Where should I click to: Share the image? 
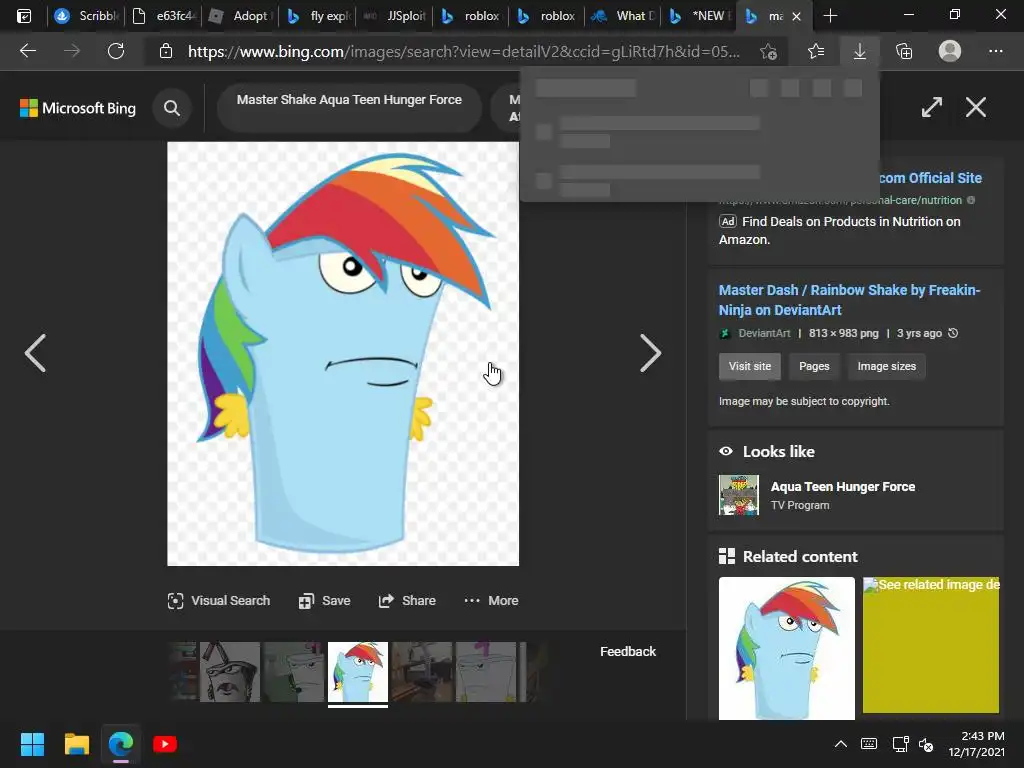tap(407, 600)
